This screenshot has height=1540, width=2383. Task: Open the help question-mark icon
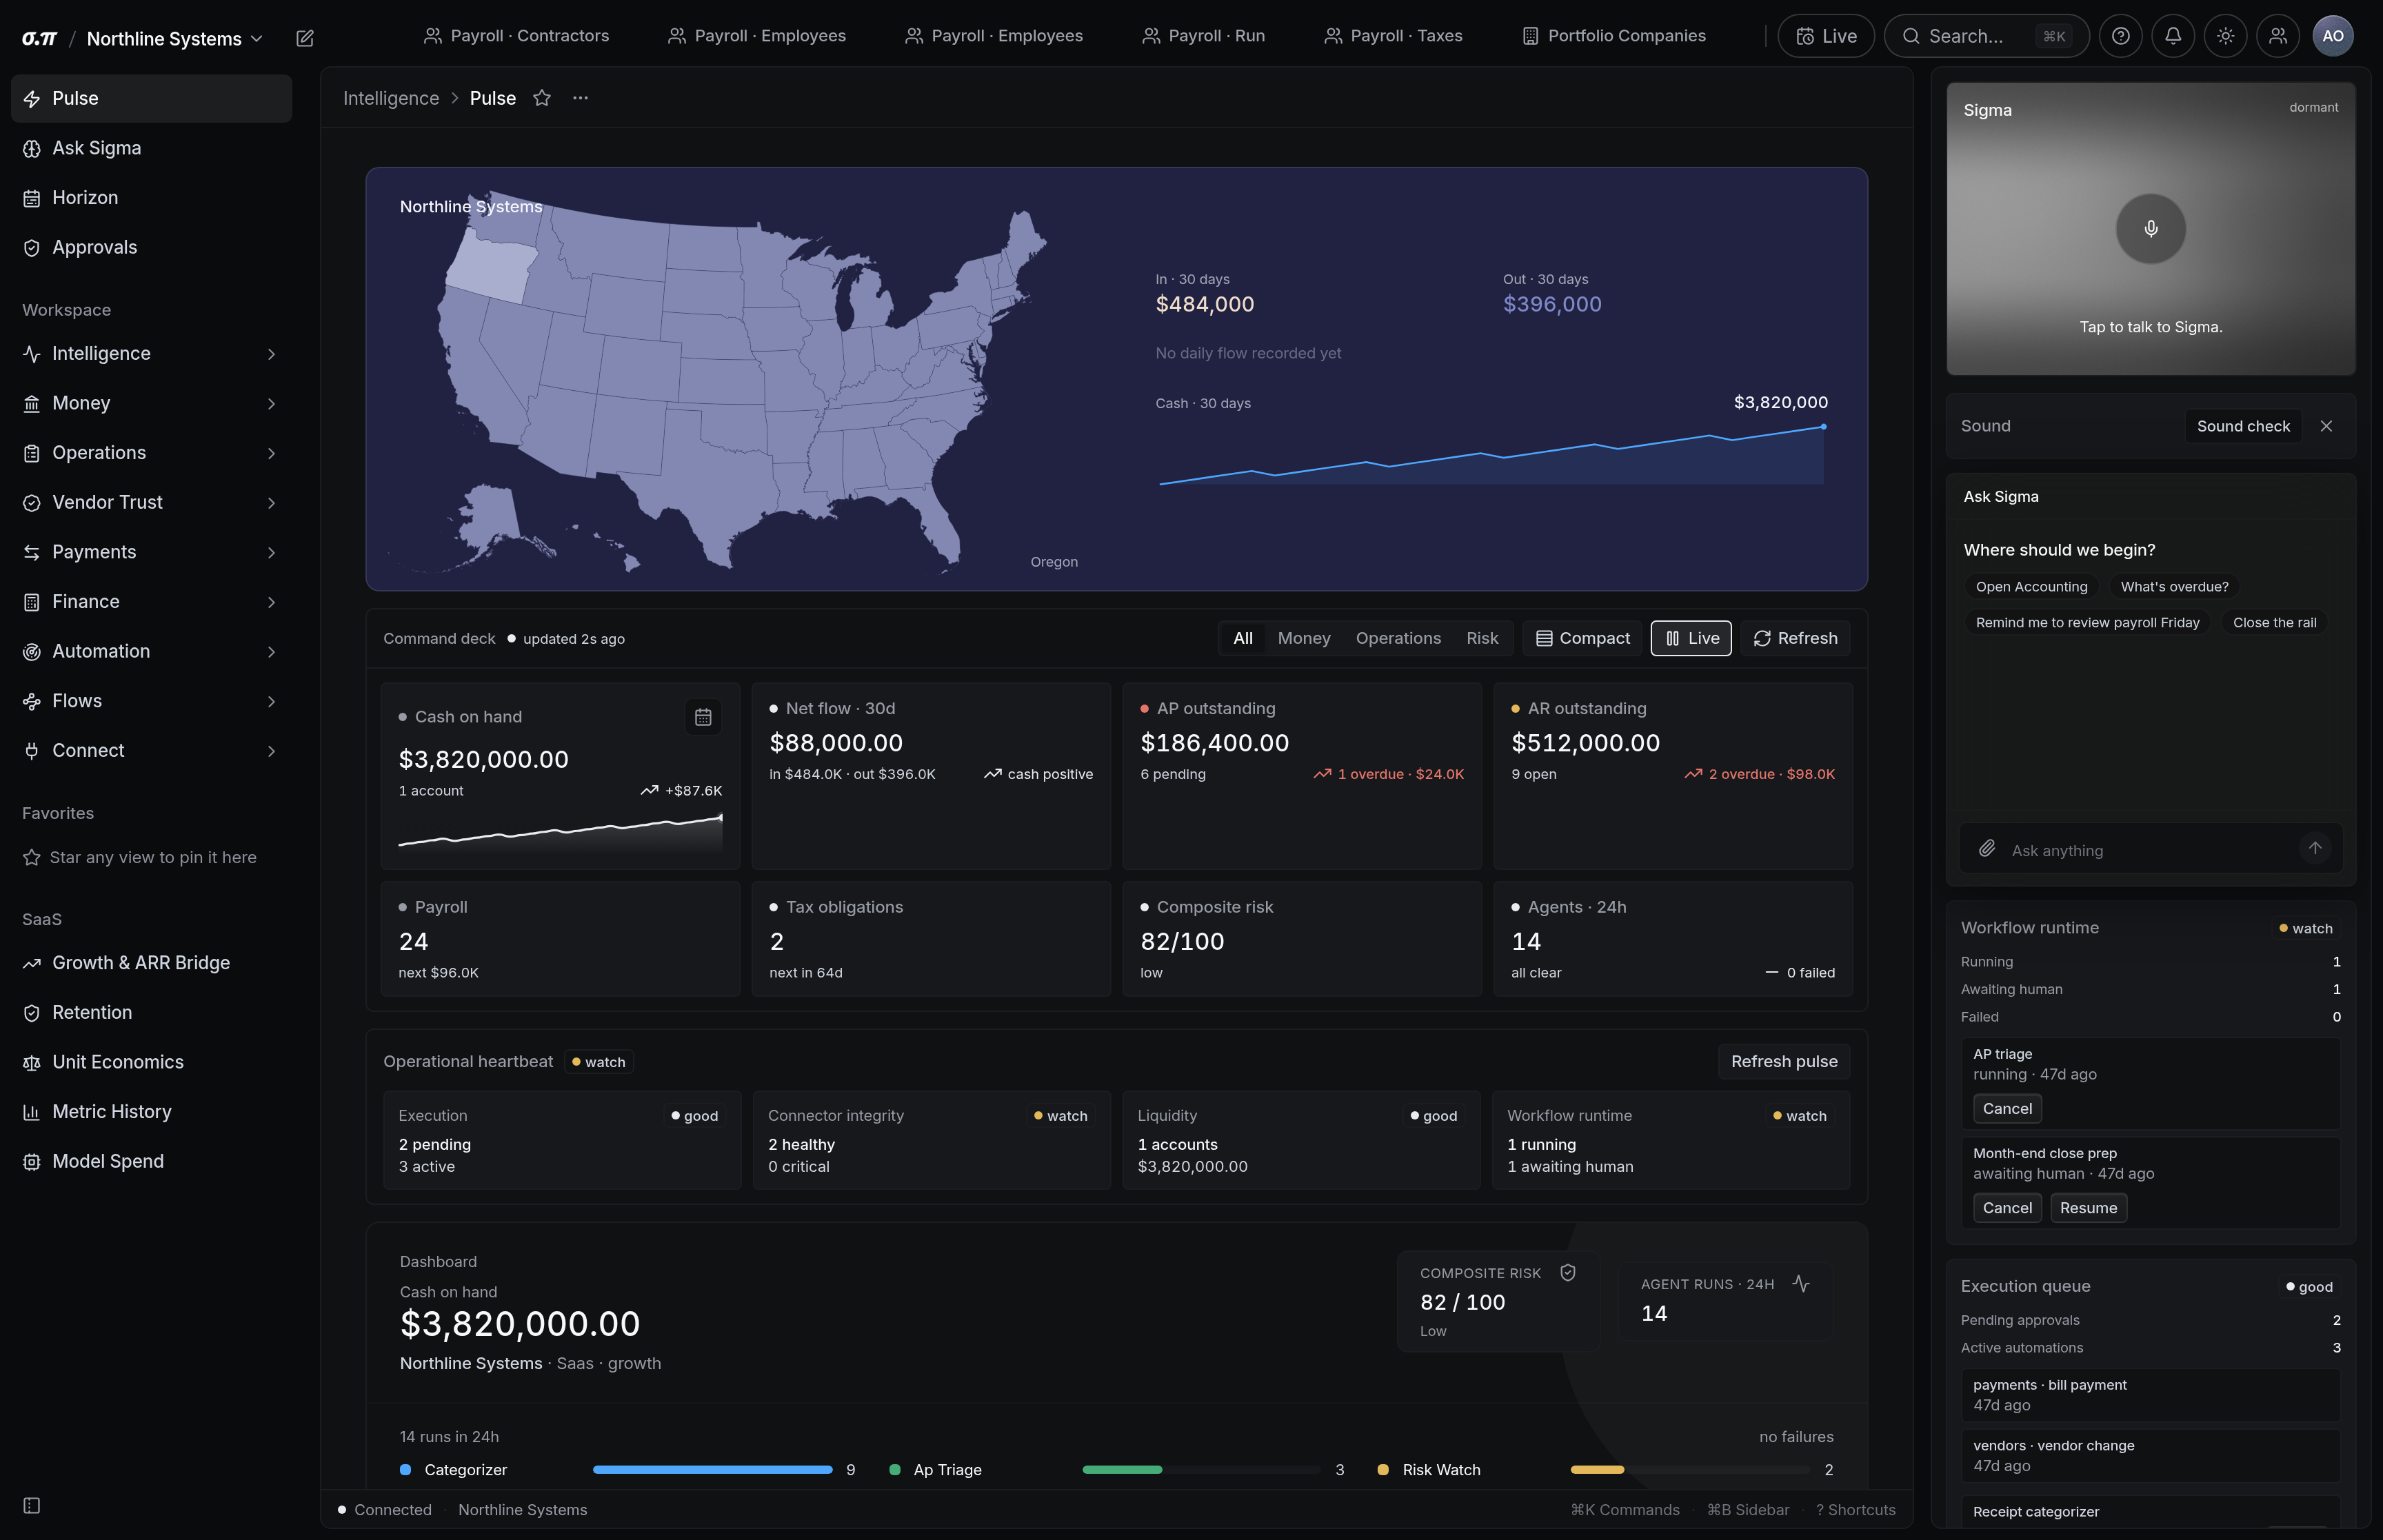[2120, 36]
